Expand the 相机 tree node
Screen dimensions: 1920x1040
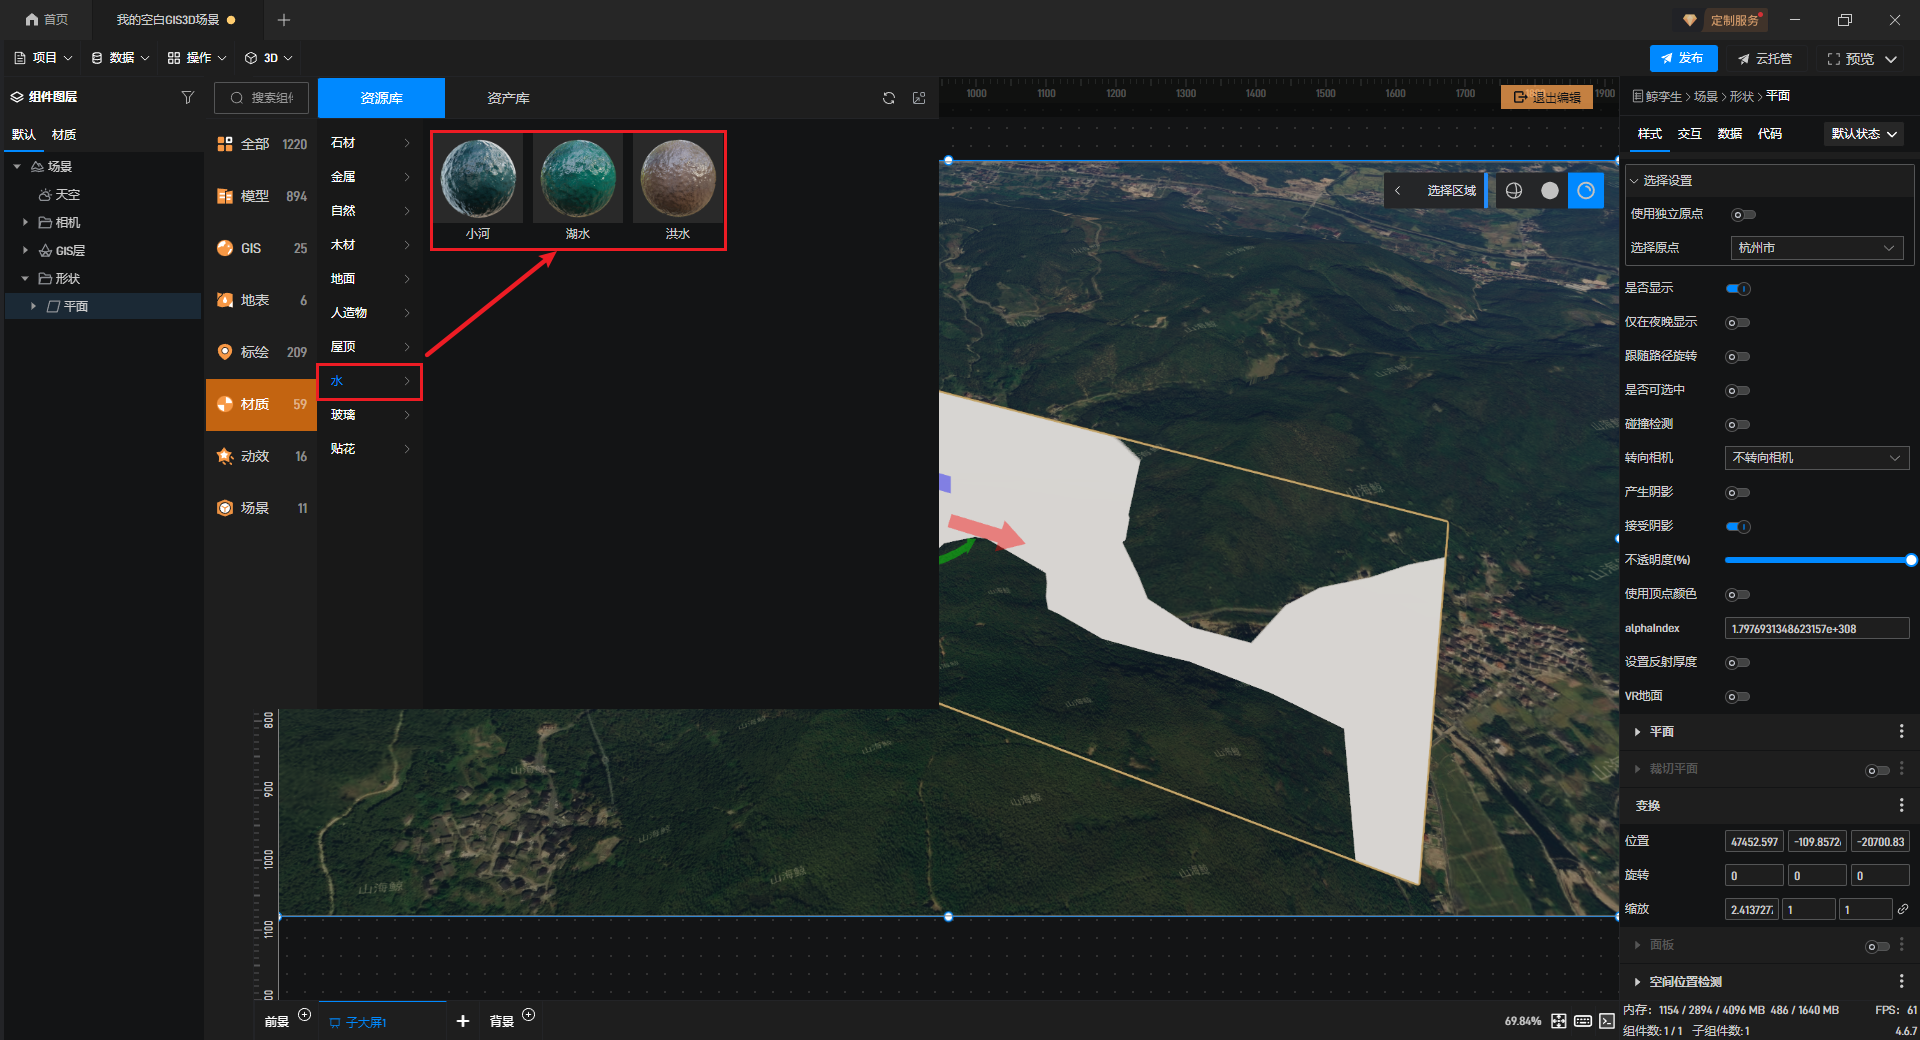point(25,222)
